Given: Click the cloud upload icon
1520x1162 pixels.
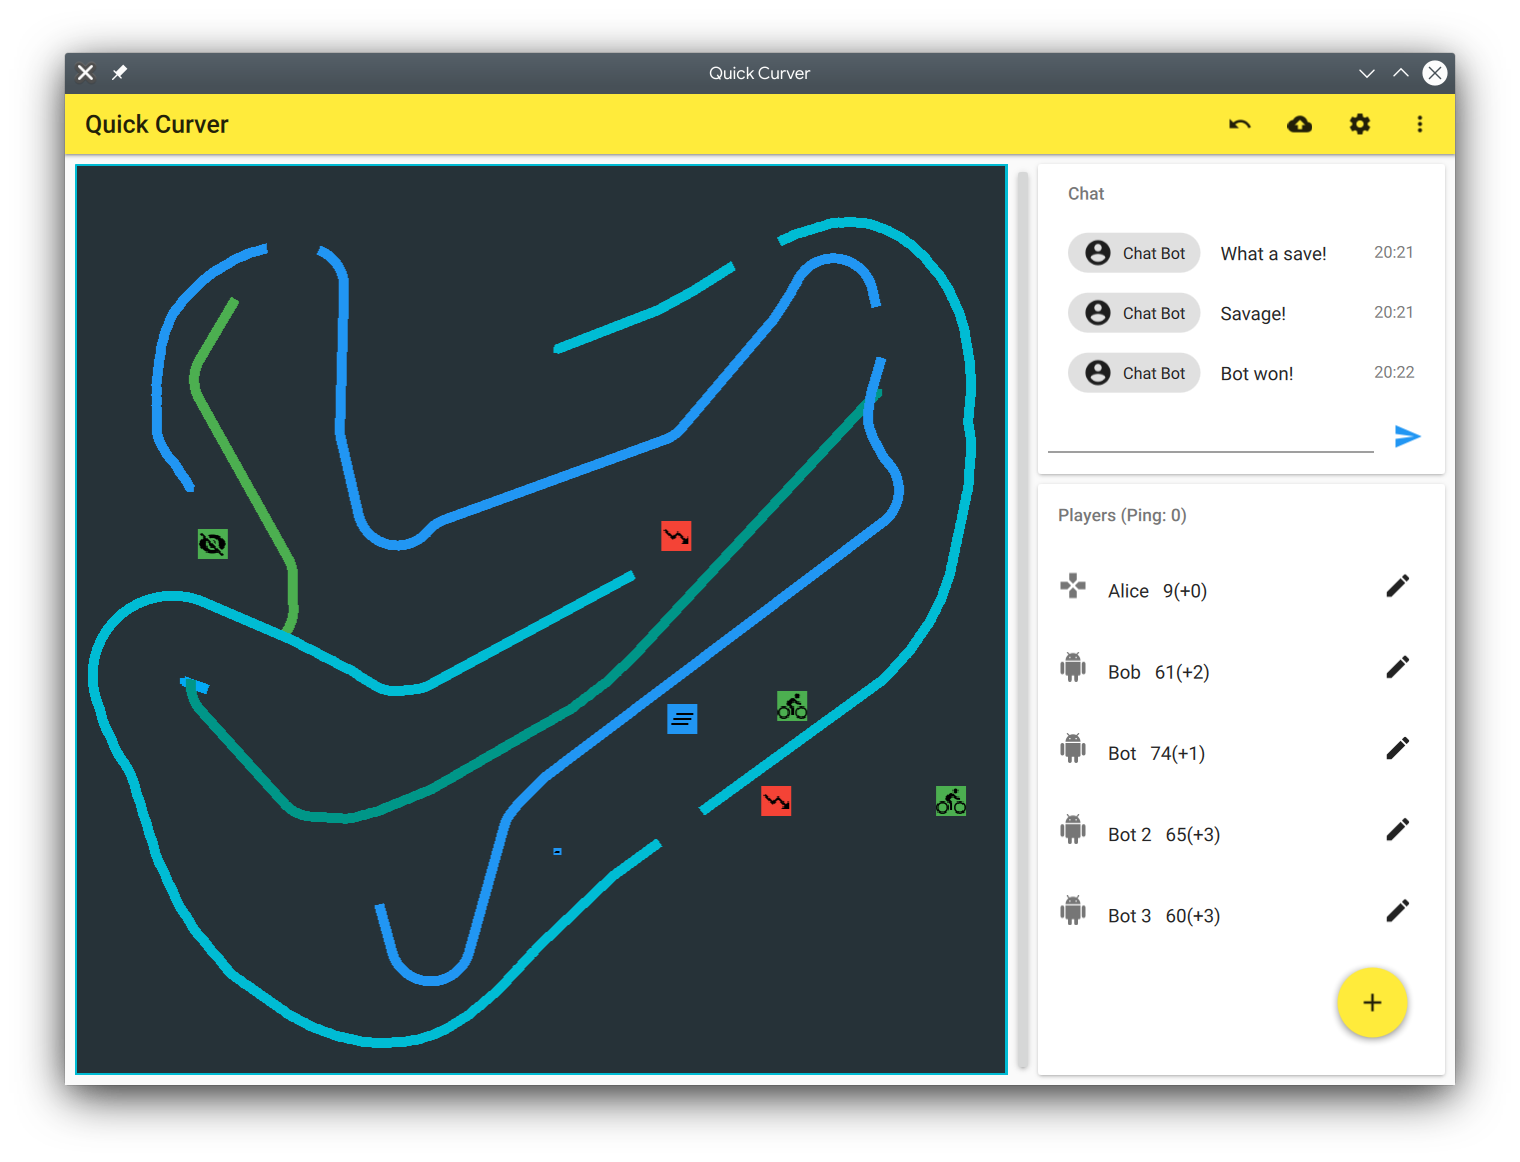Looking at the screenshot, I should coord(1300,124).
